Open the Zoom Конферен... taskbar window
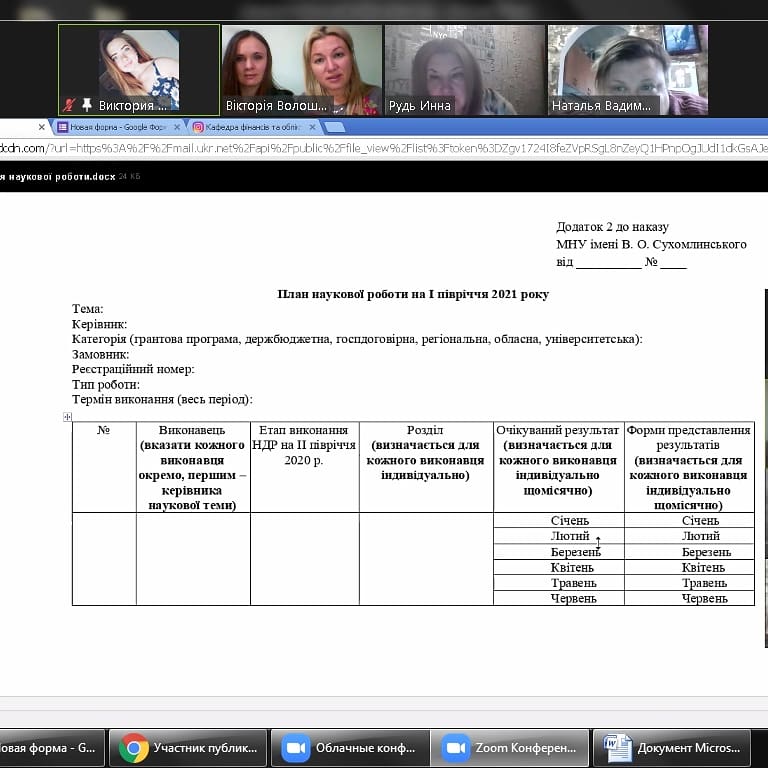The width and height of the screenshot is (768, 768). coord(511,747)
